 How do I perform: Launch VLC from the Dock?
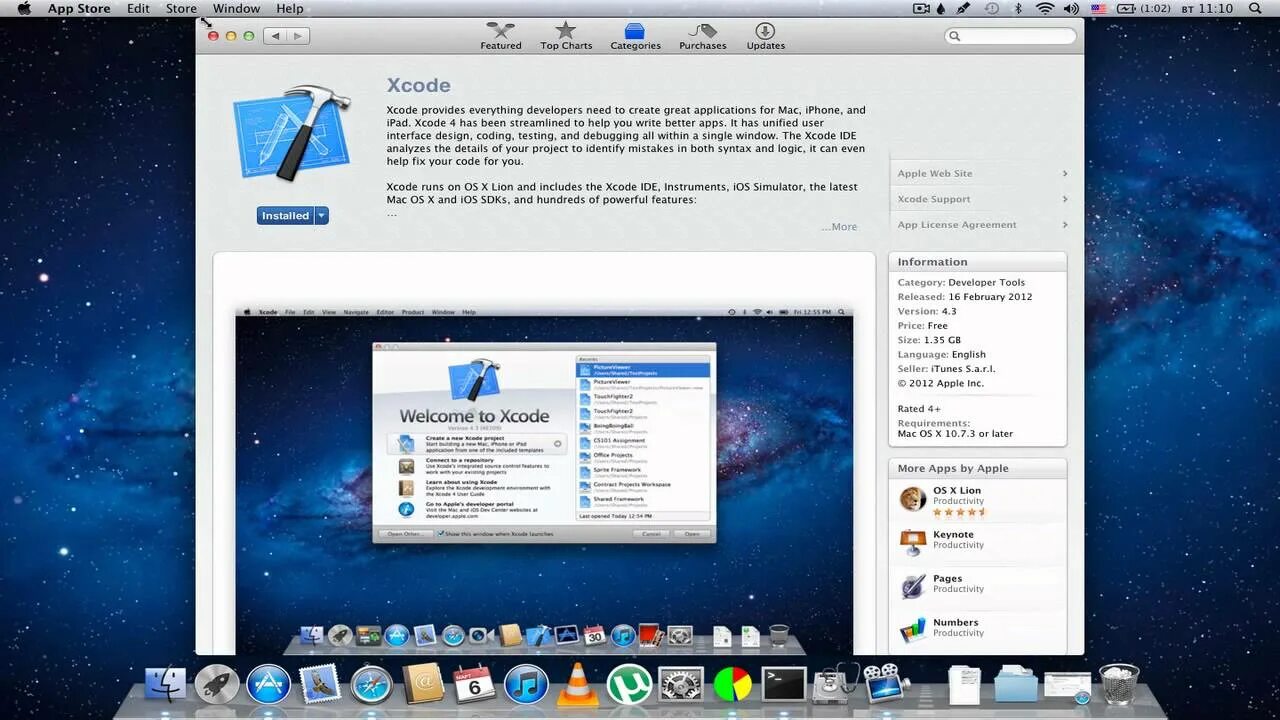[x=577, y=685]
